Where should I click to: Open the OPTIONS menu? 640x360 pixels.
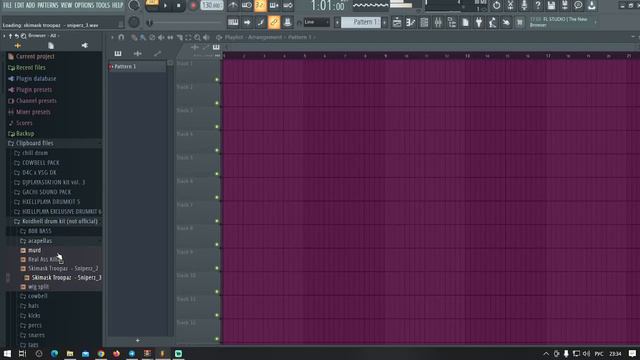coord(84,5)
